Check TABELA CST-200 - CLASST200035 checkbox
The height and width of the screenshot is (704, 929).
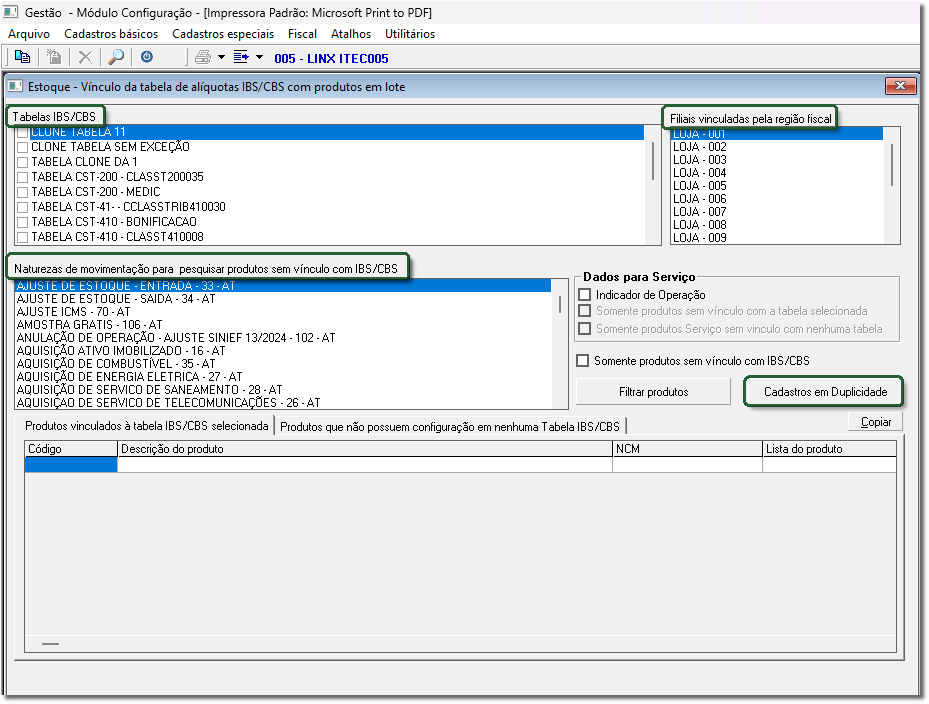coord(23,177)
